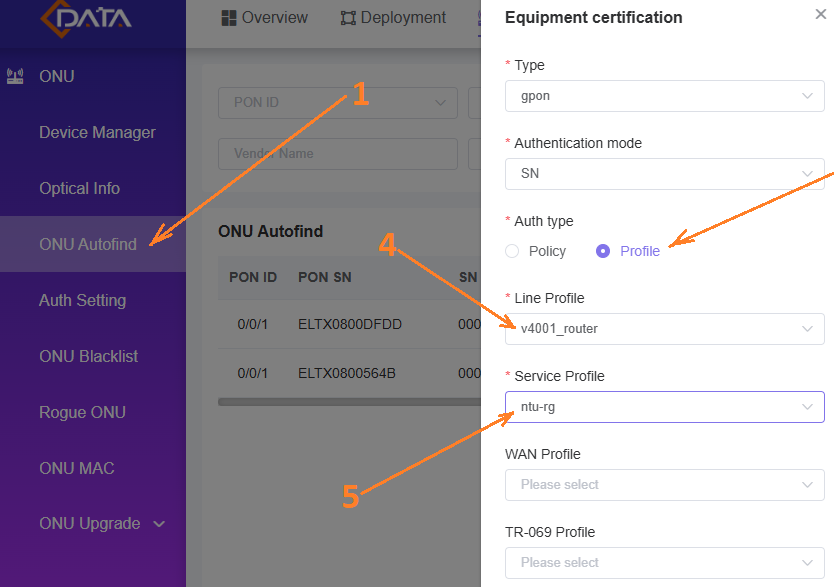Screen dimensions: 834x587
Task: Select the Profile auth type radio
Action: point(603,251)
